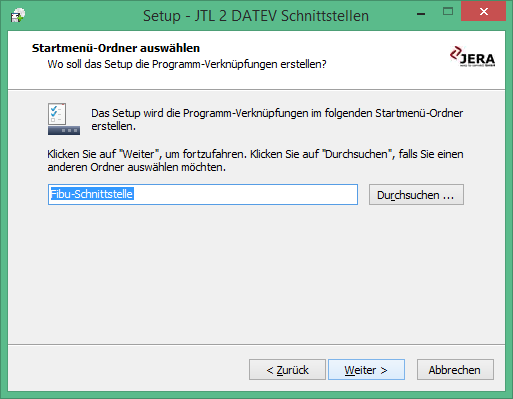Click the maximize window icon
Screen dimensions: 513x399
[448, 12]
